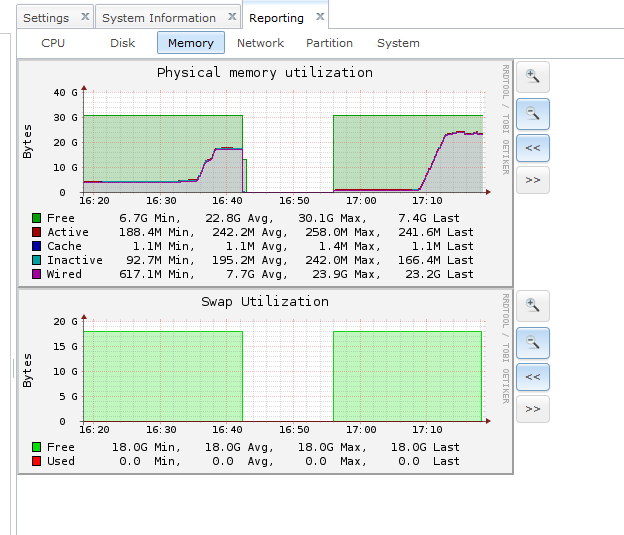
Task: Zoom out on Physical memory utilization graph
Action: pyautogui.click(x=533, y=112)
